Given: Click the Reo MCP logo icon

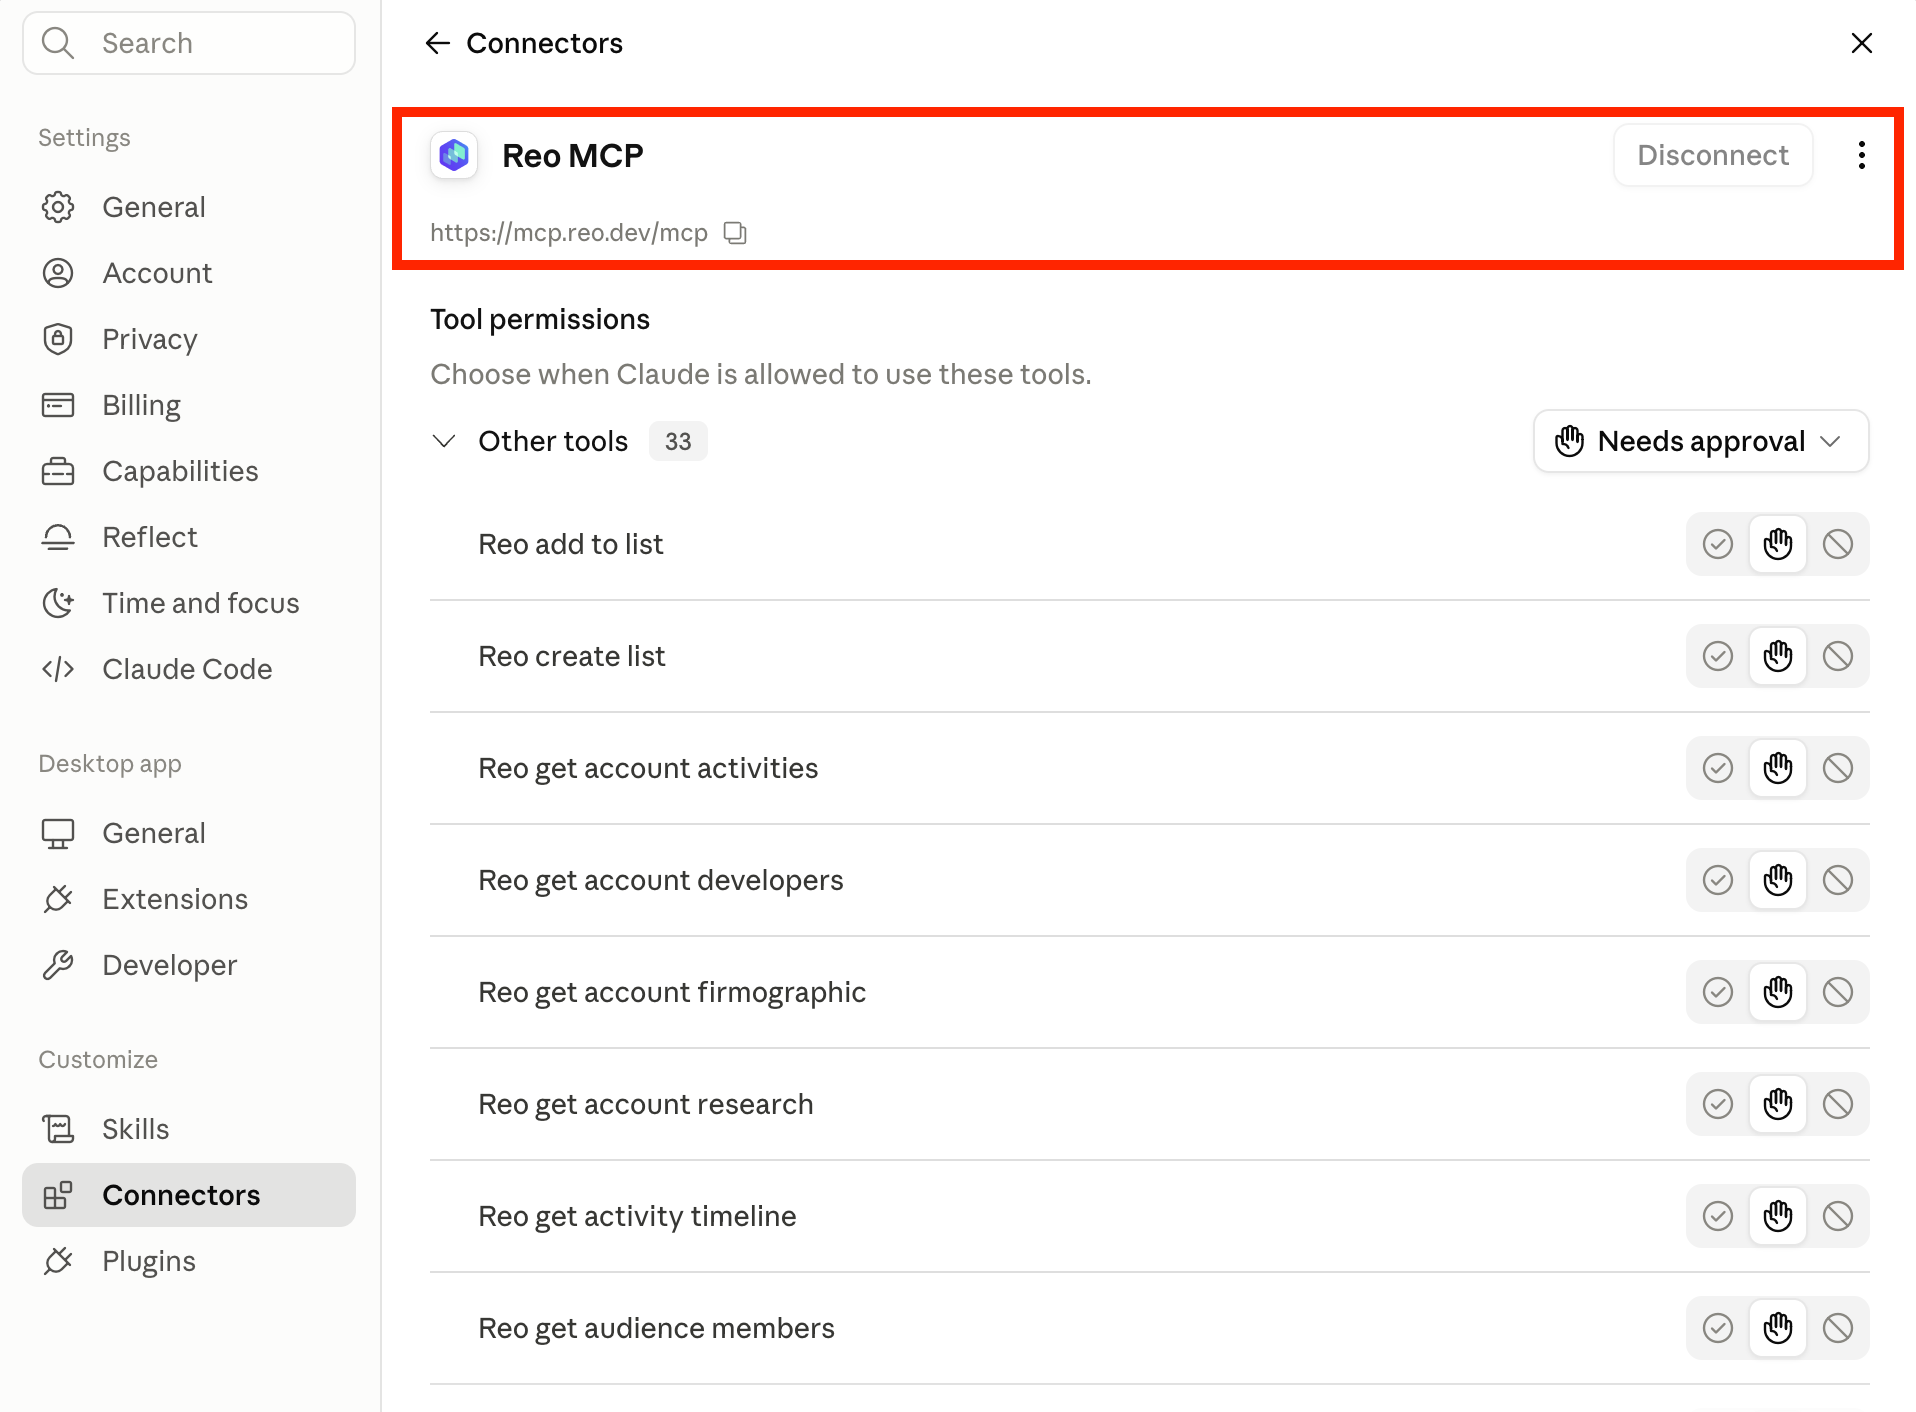Looking at the screenshot, I should click(454, 155).
